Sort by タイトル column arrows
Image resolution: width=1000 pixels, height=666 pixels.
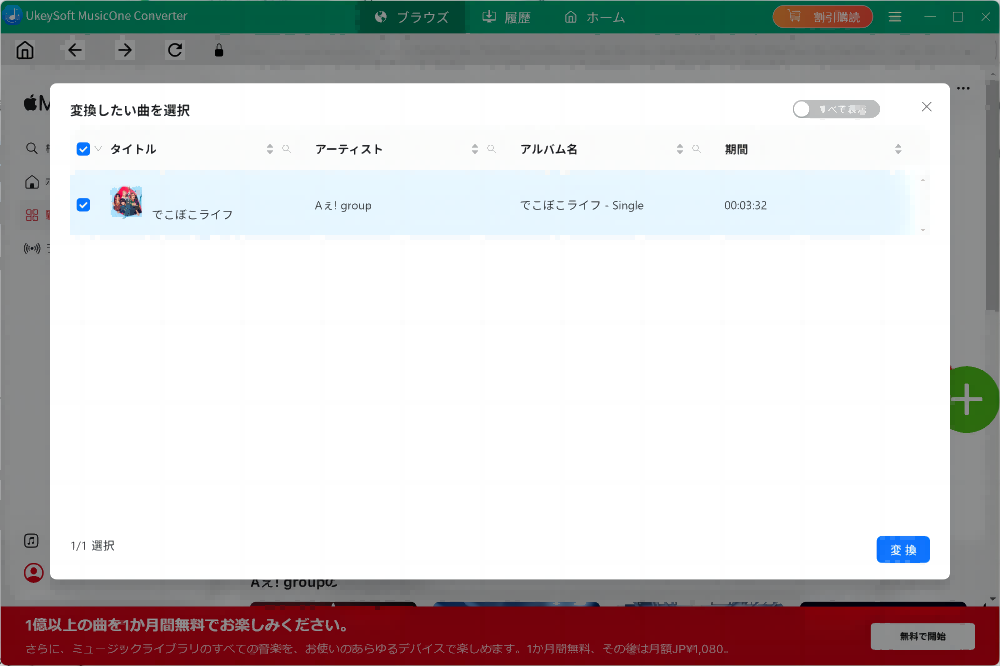[270, 149]
